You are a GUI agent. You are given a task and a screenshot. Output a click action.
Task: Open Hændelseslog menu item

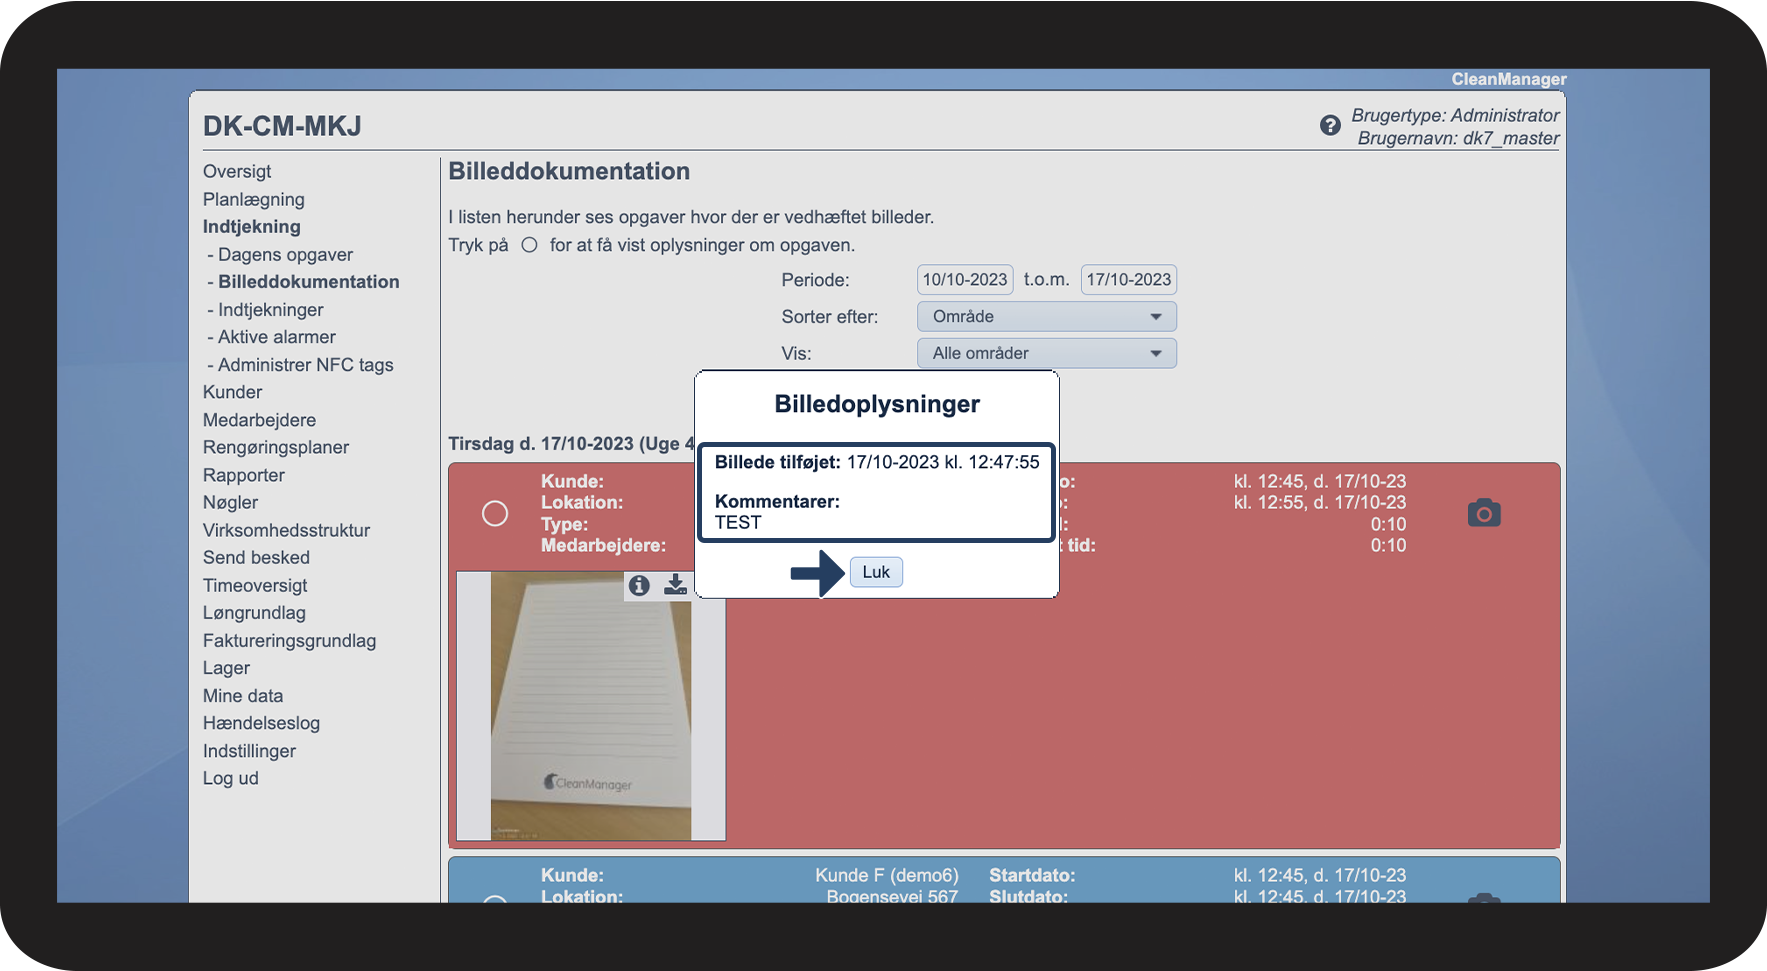coord(262,723)
